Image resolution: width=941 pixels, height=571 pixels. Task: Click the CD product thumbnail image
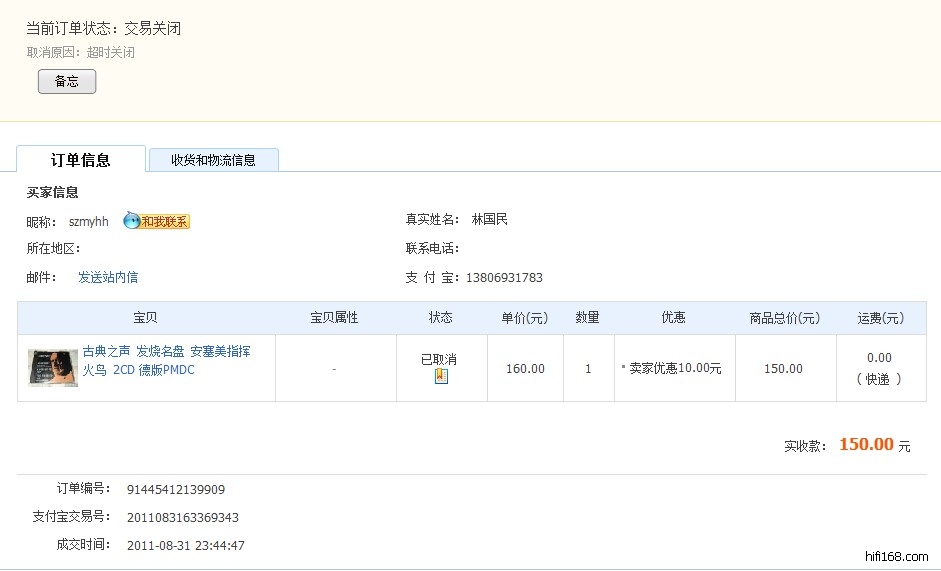[x=53, y=368]
